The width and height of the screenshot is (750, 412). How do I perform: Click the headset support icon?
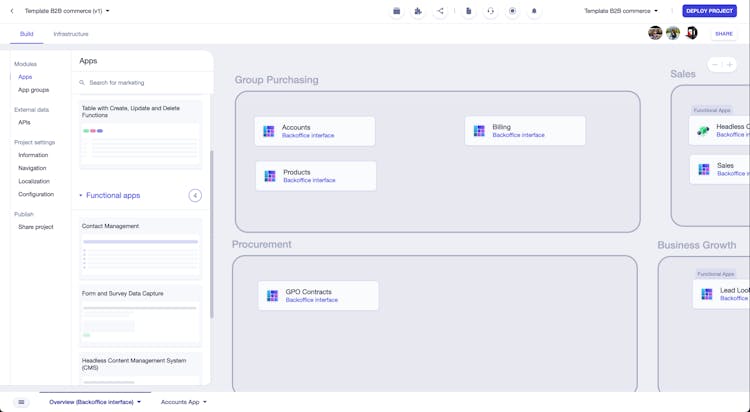[x=491, y=11]
